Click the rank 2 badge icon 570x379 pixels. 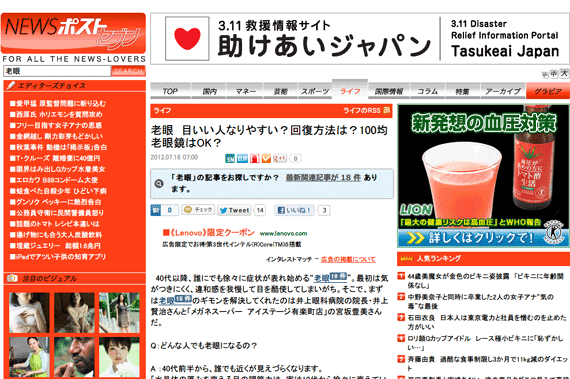click(x=401, y=297)
